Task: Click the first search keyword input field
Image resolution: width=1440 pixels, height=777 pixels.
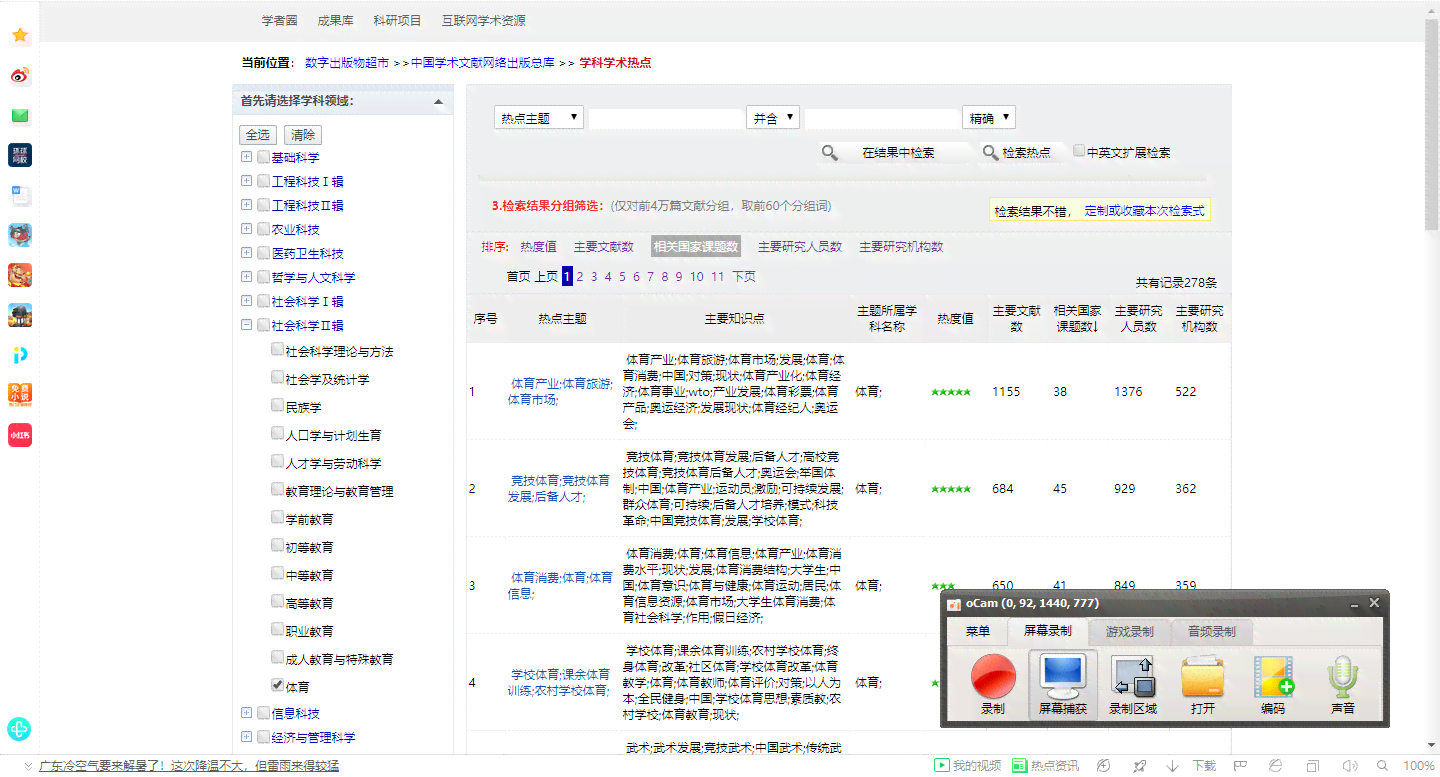Action: tap(666, 119)
